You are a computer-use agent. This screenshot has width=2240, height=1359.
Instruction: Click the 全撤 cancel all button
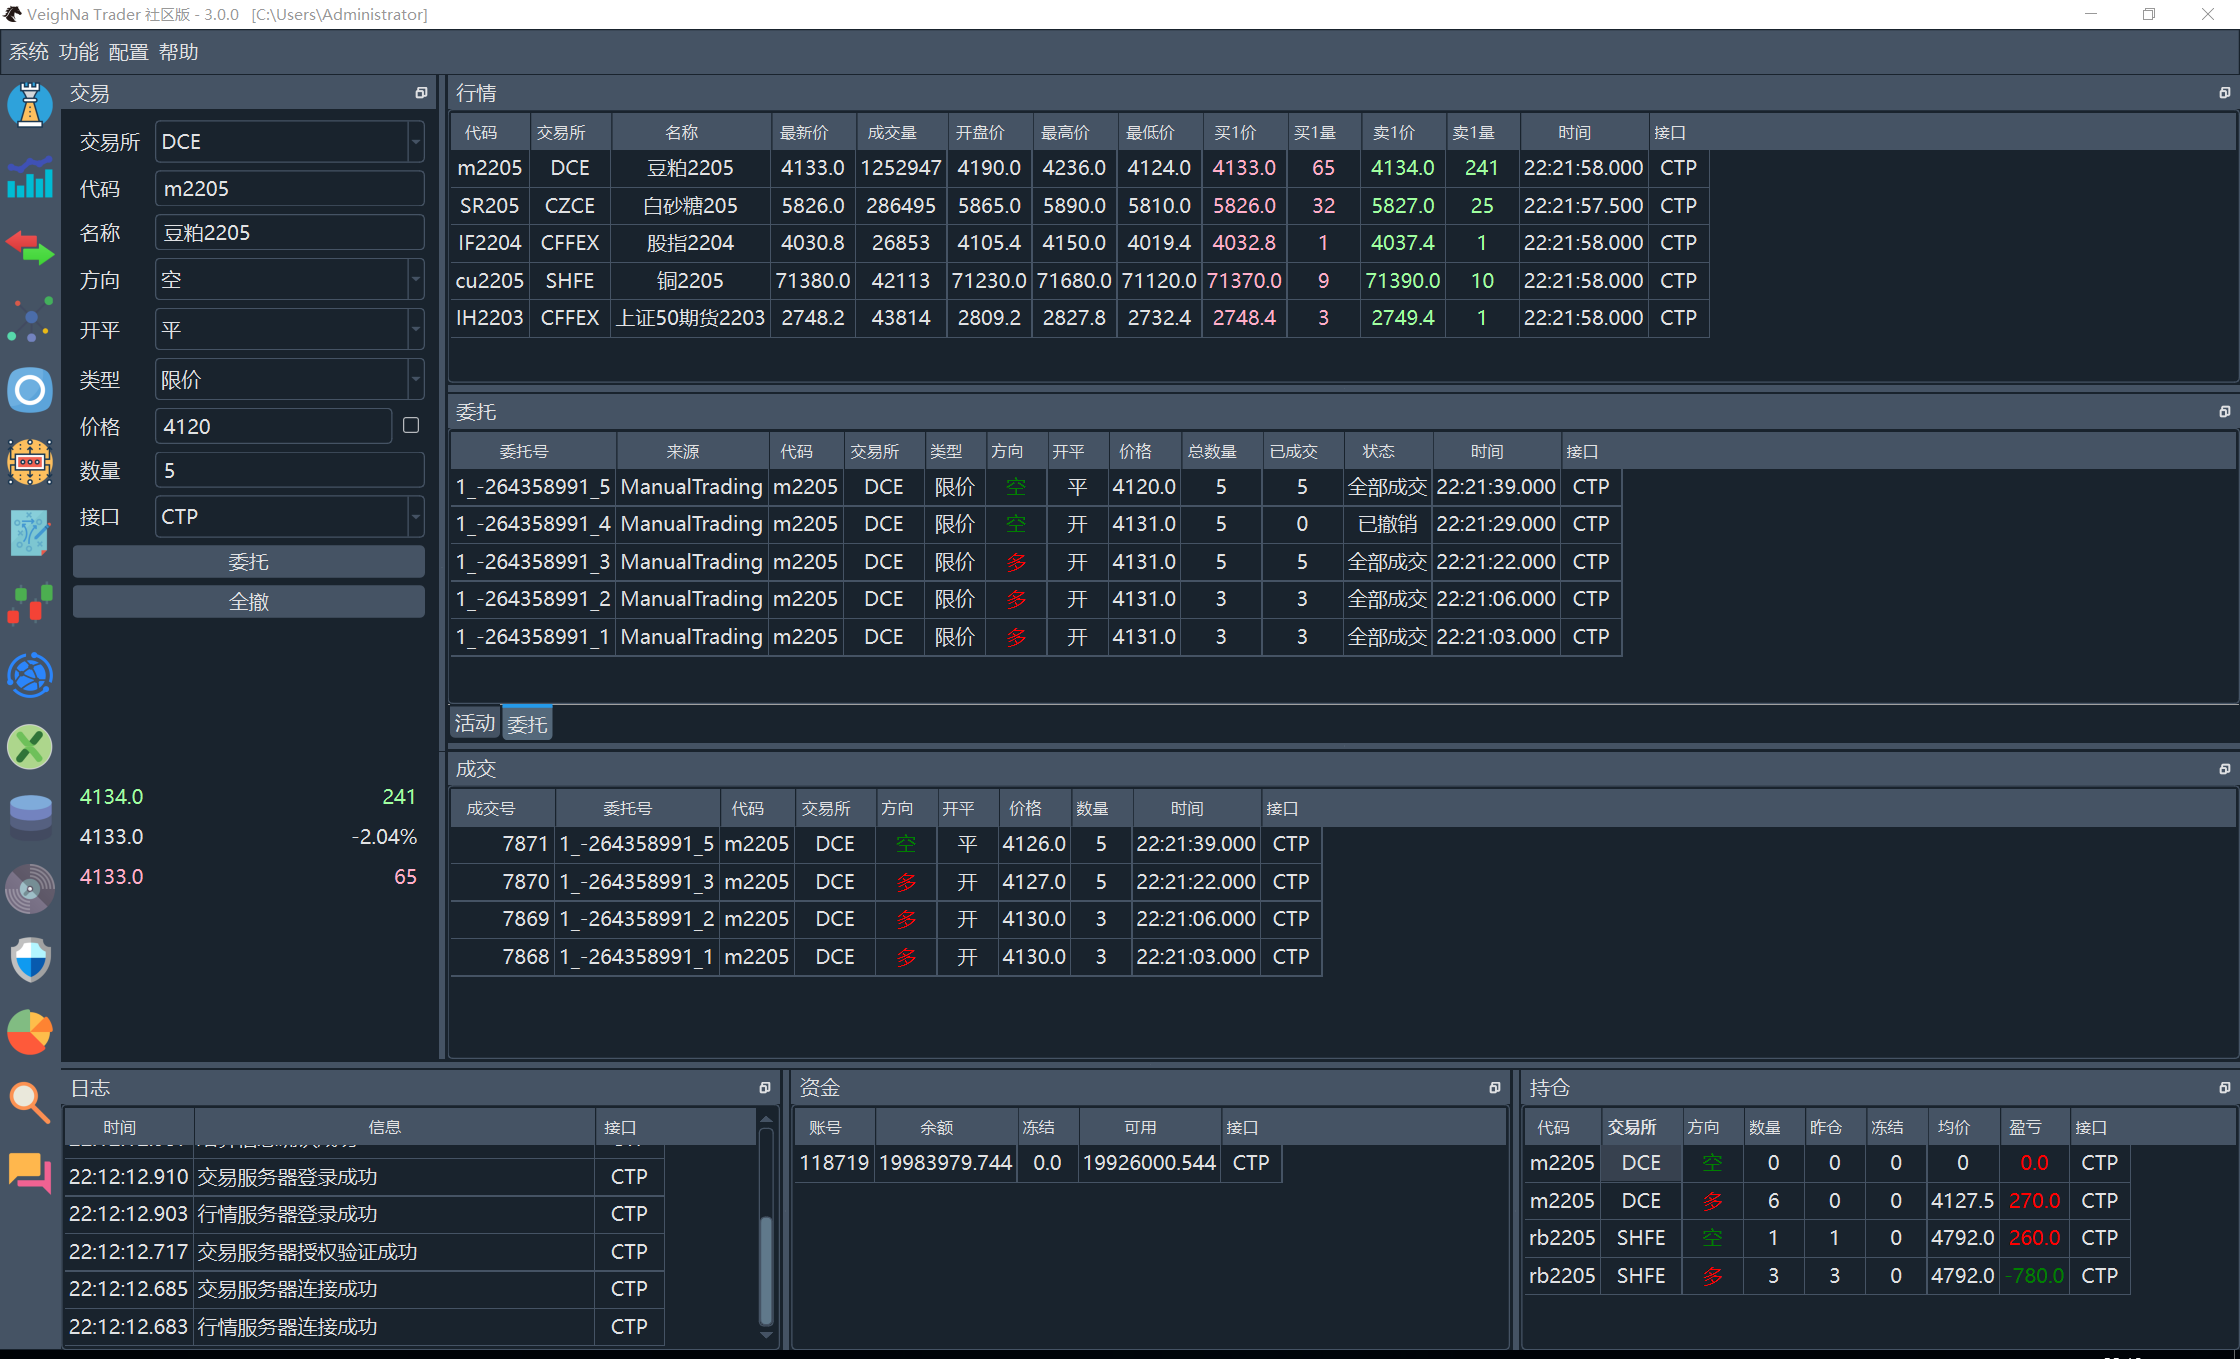[248, 602]
